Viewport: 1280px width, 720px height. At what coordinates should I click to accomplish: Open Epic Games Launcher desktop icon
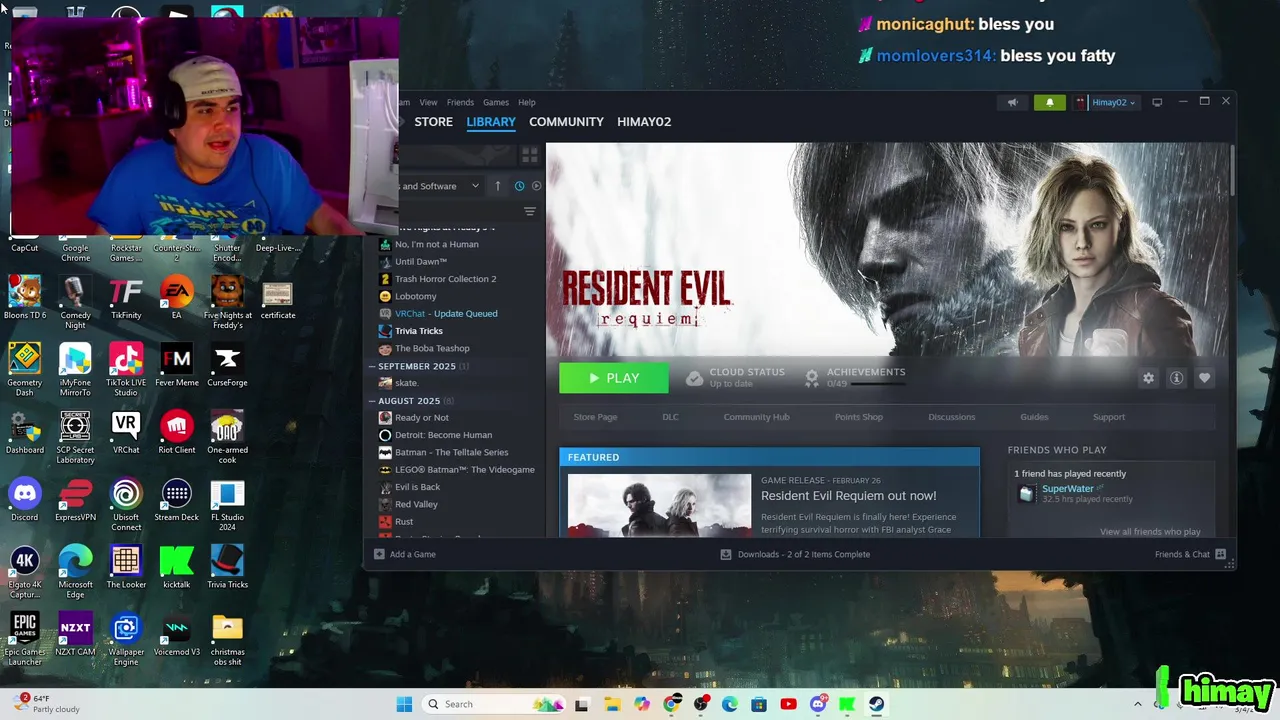[x=25, y=640]
